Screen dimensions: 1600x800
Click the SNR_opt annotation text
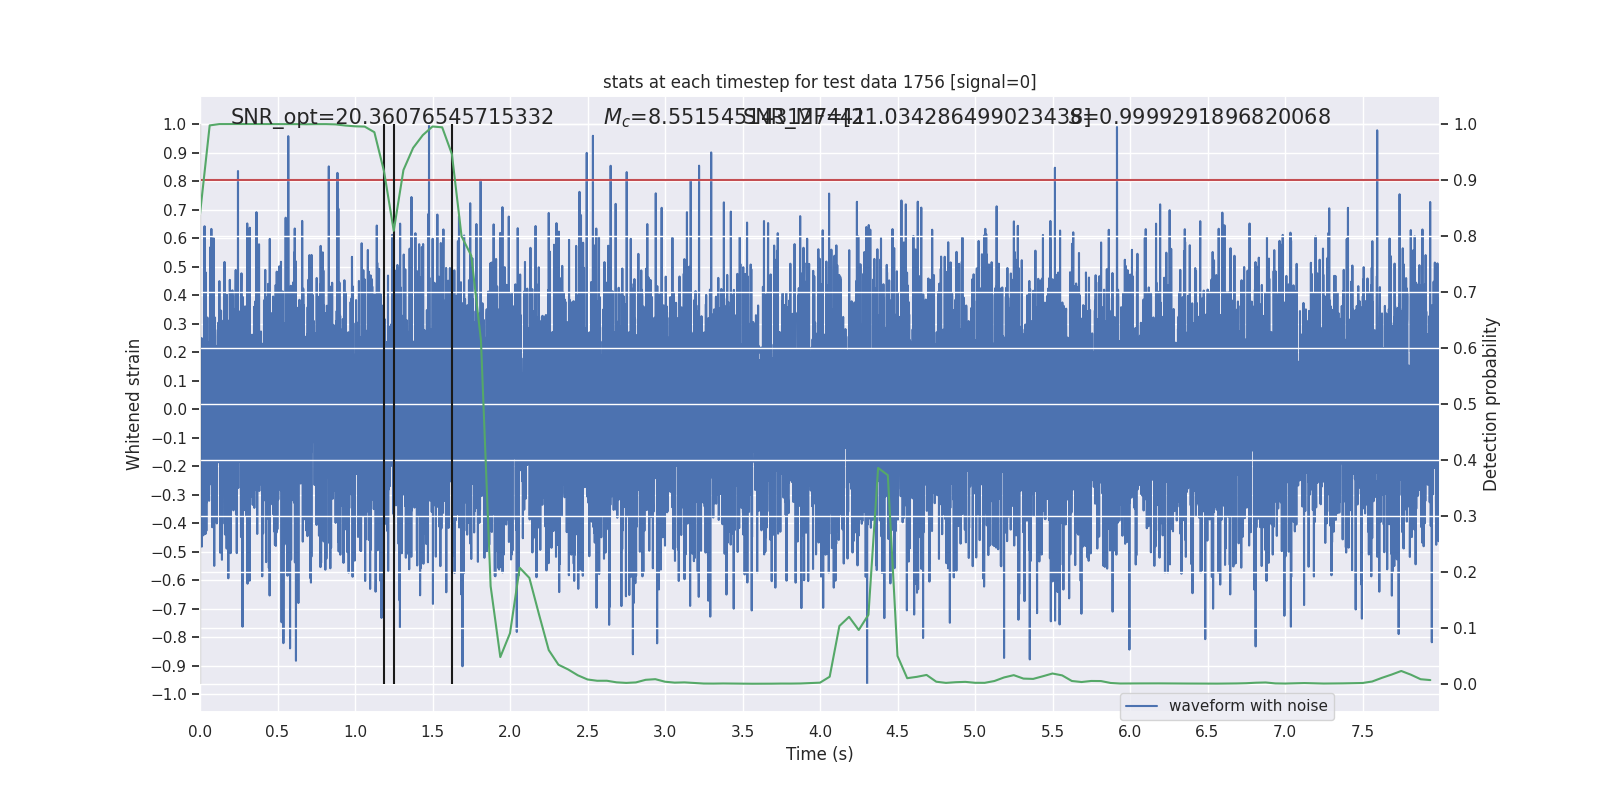tap(392, 117)
